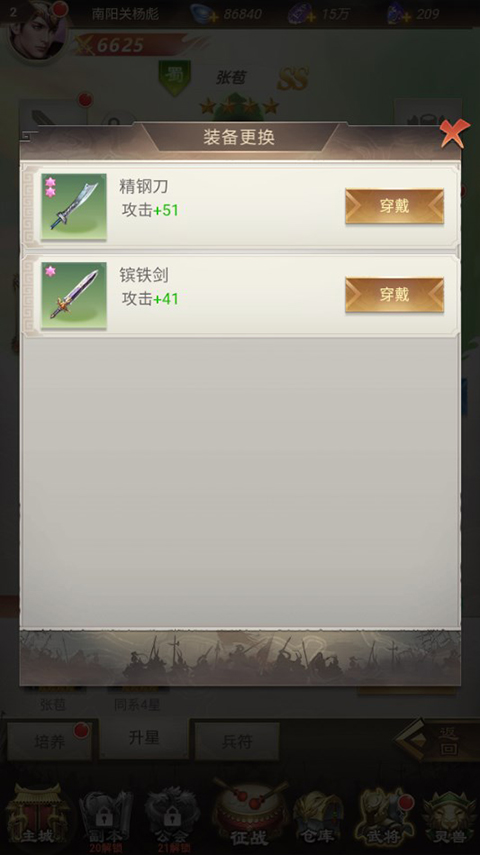Select the 精钢刀 blade icon

pyautogui.click(x=74, y=206)
